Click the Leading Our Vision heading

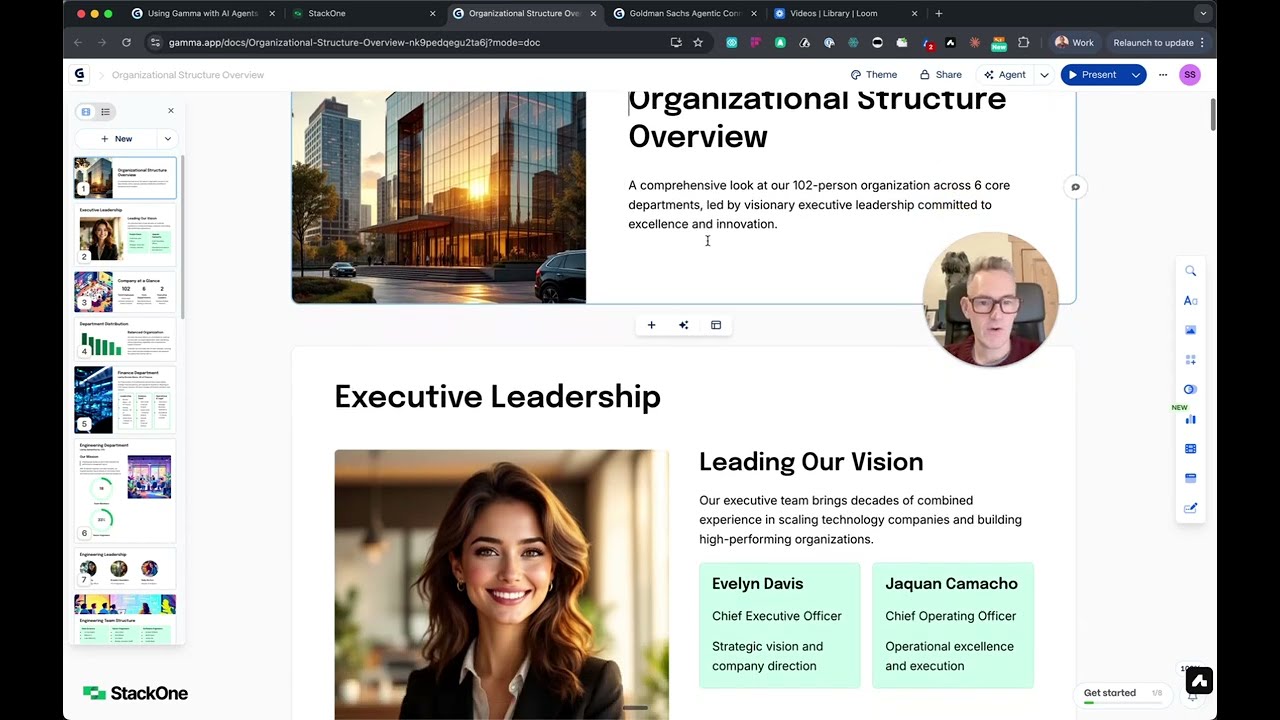811,462
